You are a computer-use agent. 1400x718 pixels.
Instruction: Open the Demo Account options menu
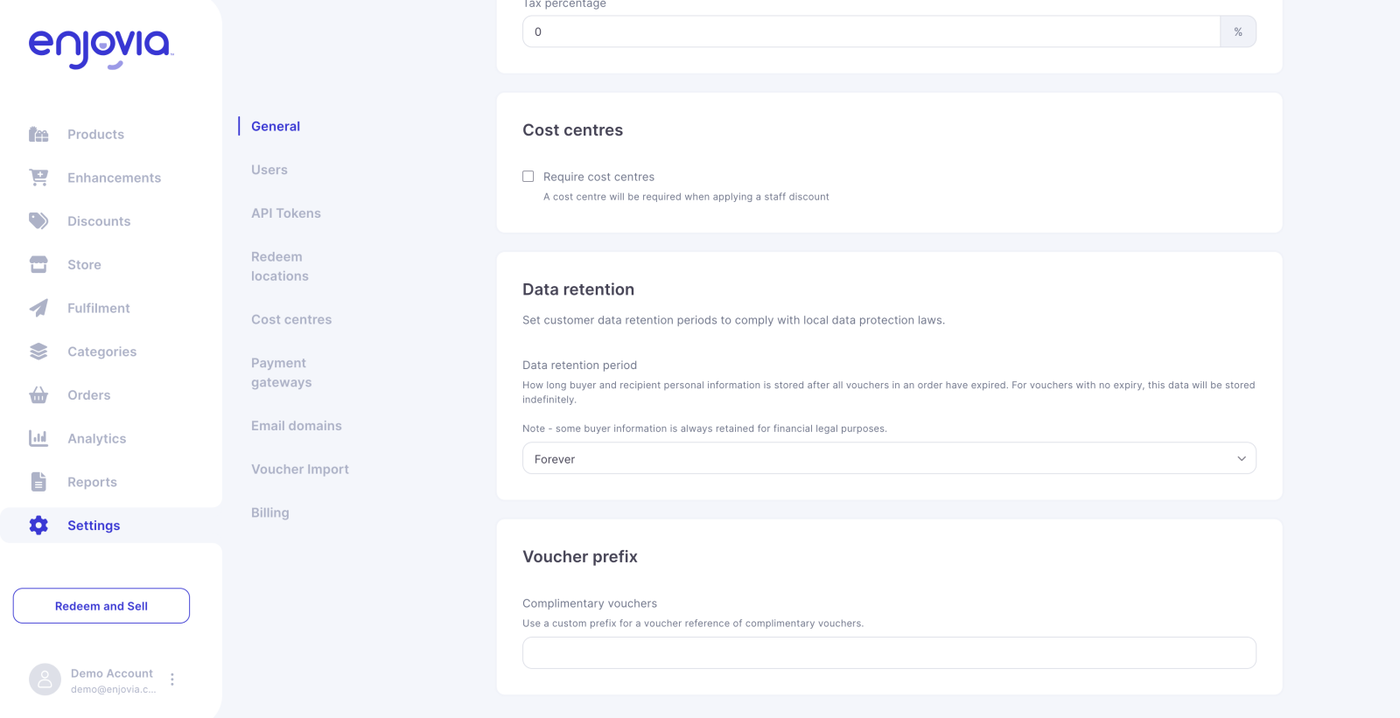tap(172, 680)
